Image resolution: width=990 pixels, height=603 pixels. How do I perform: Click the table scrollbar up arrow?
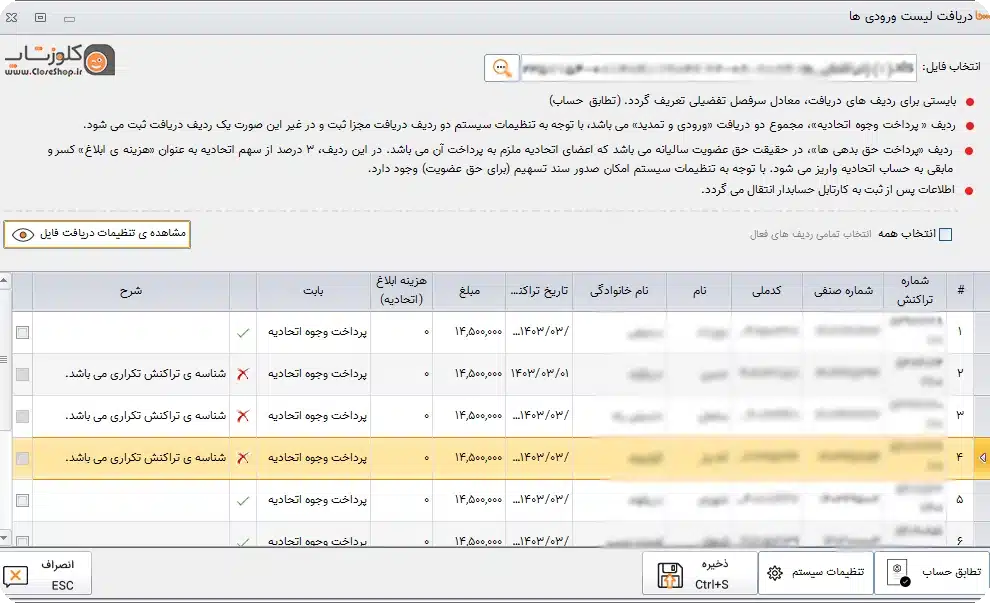pyautogui.click(x=4, y=280)
